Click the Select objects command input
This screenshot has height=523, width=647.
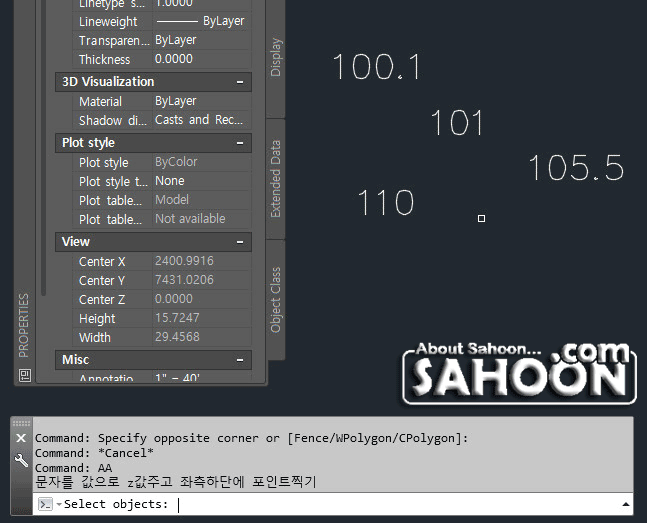click(x=400, y=504)
